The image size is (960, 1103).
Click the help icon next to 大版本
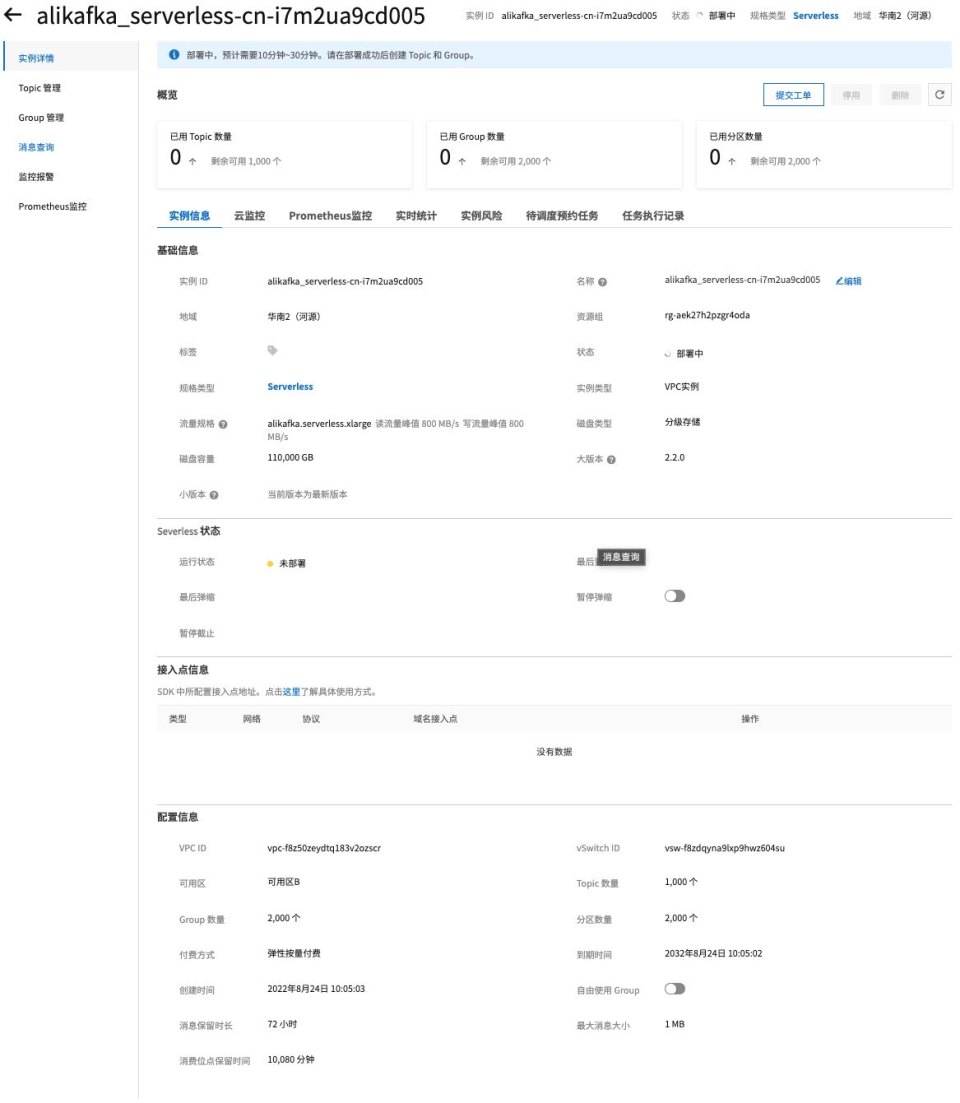point(611,460)
